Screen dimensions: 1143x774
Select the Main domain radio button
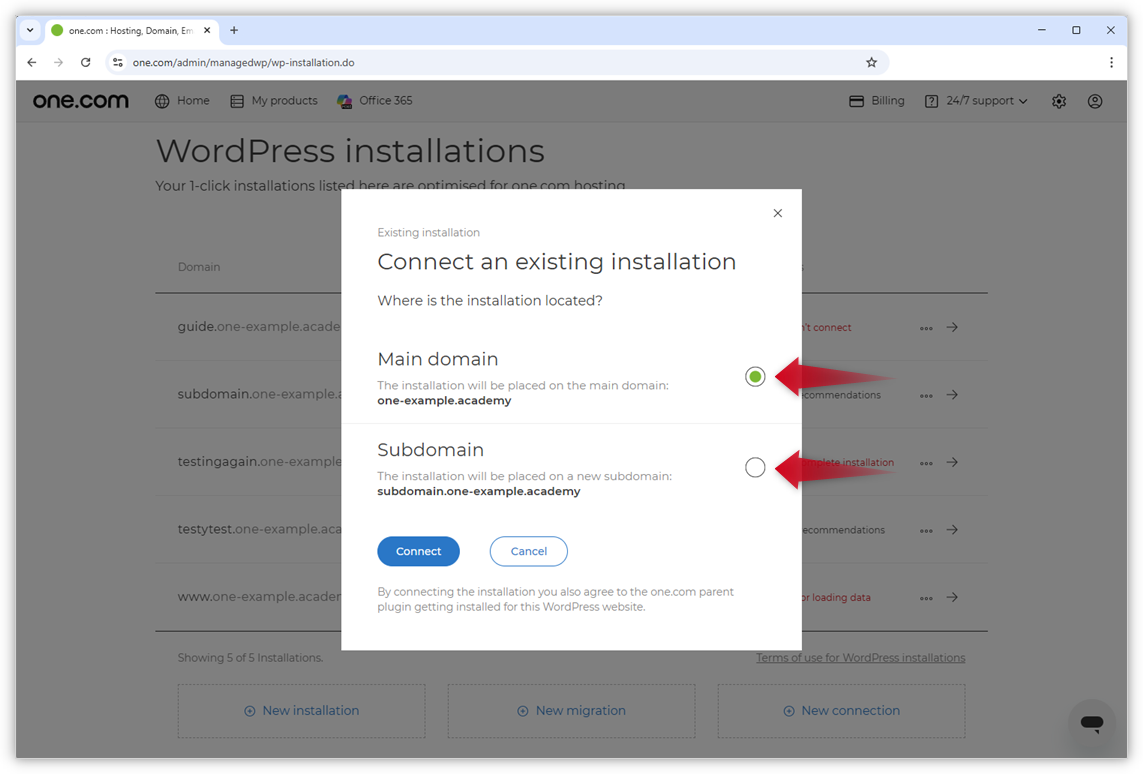point(755,377)
